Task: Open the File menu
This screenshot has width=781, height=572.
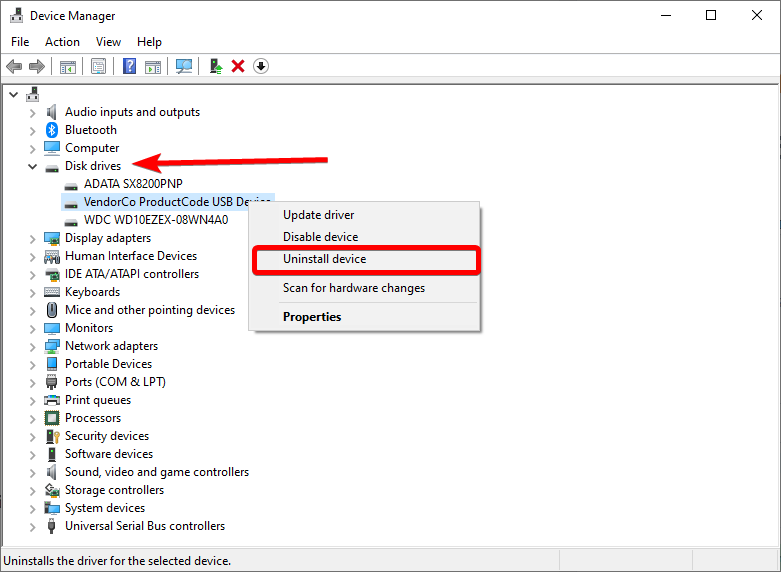Action: pyautogui.click(x=20, y=42)
